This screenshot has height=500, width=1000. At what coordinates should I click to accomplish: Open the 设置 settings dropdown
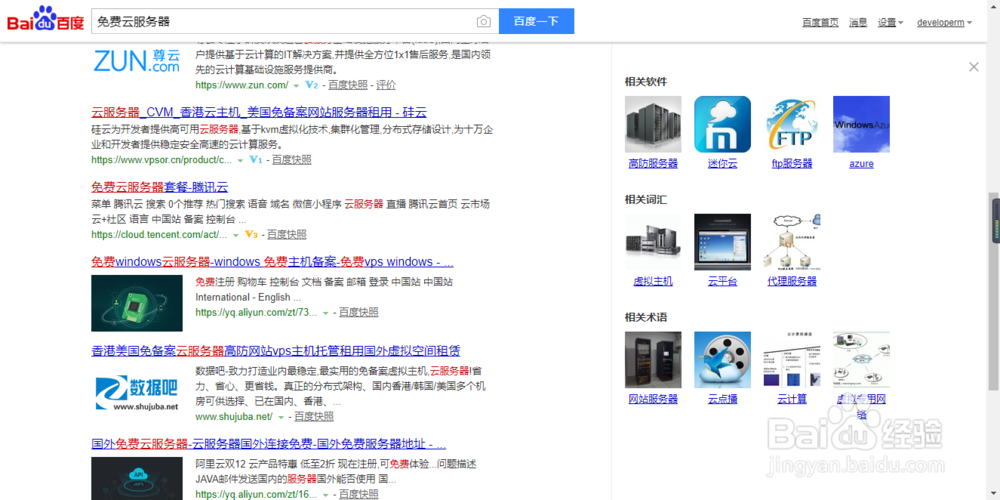coord(890,22)
